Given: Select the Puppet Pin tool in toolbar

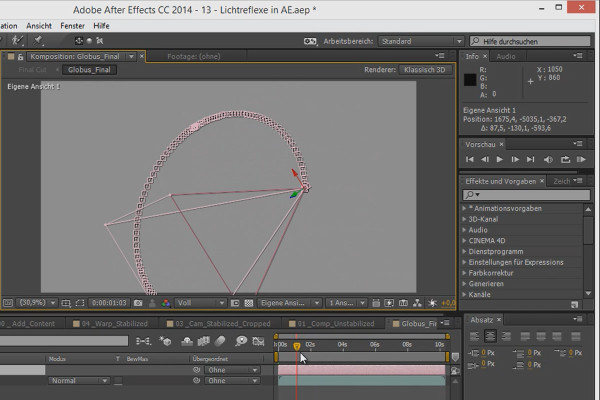Looking at the screenshot, I should (38, 40).
